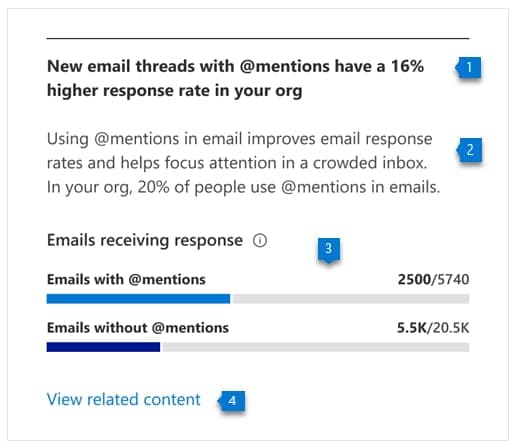
Task: Click the Emails receiving response heading
Action: pos(145,241)
